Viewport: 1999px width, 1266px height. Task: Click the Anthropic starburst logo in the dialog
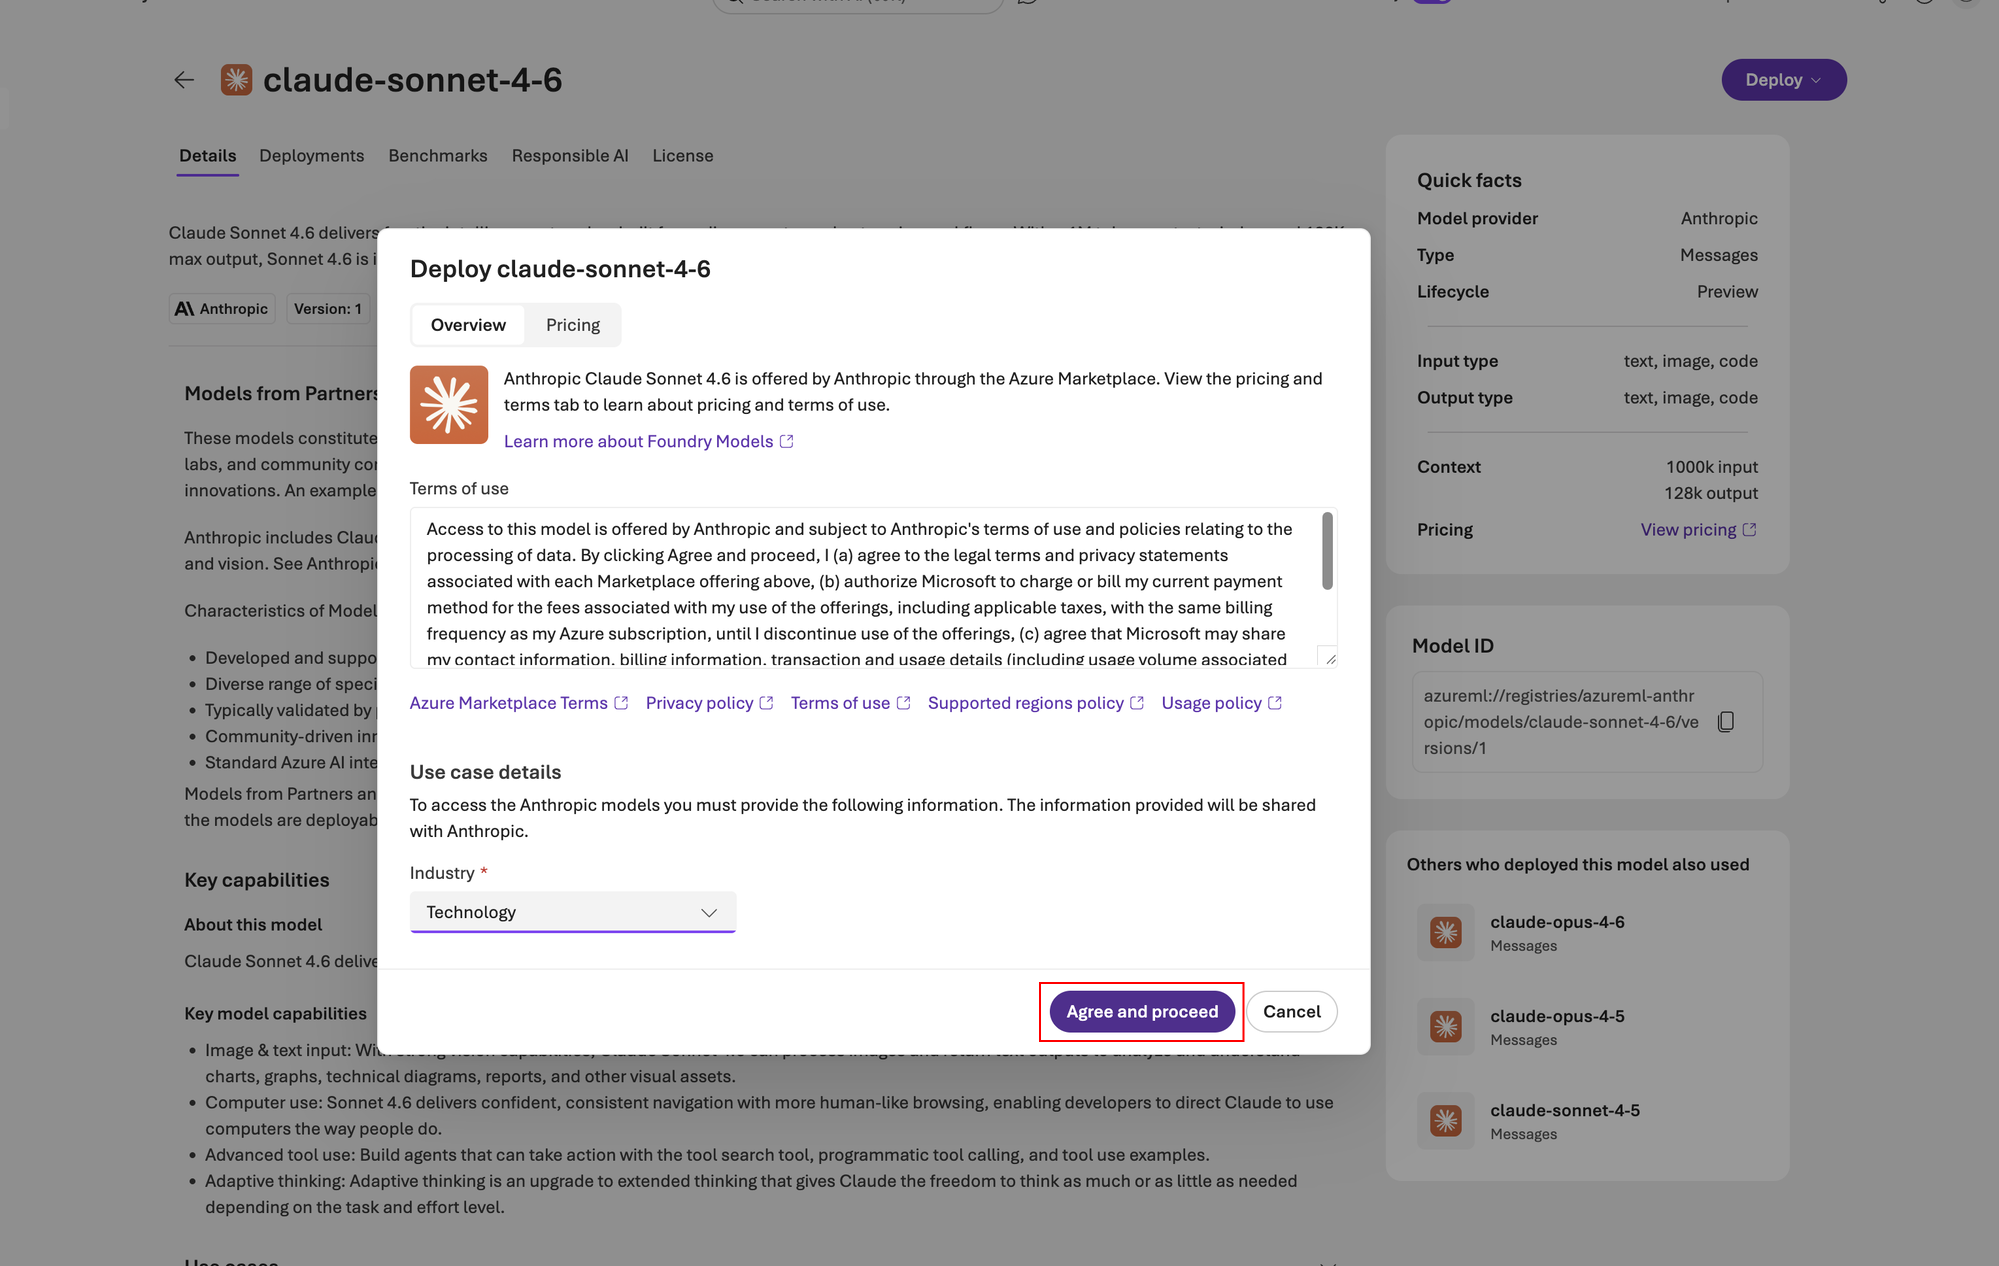448,404
